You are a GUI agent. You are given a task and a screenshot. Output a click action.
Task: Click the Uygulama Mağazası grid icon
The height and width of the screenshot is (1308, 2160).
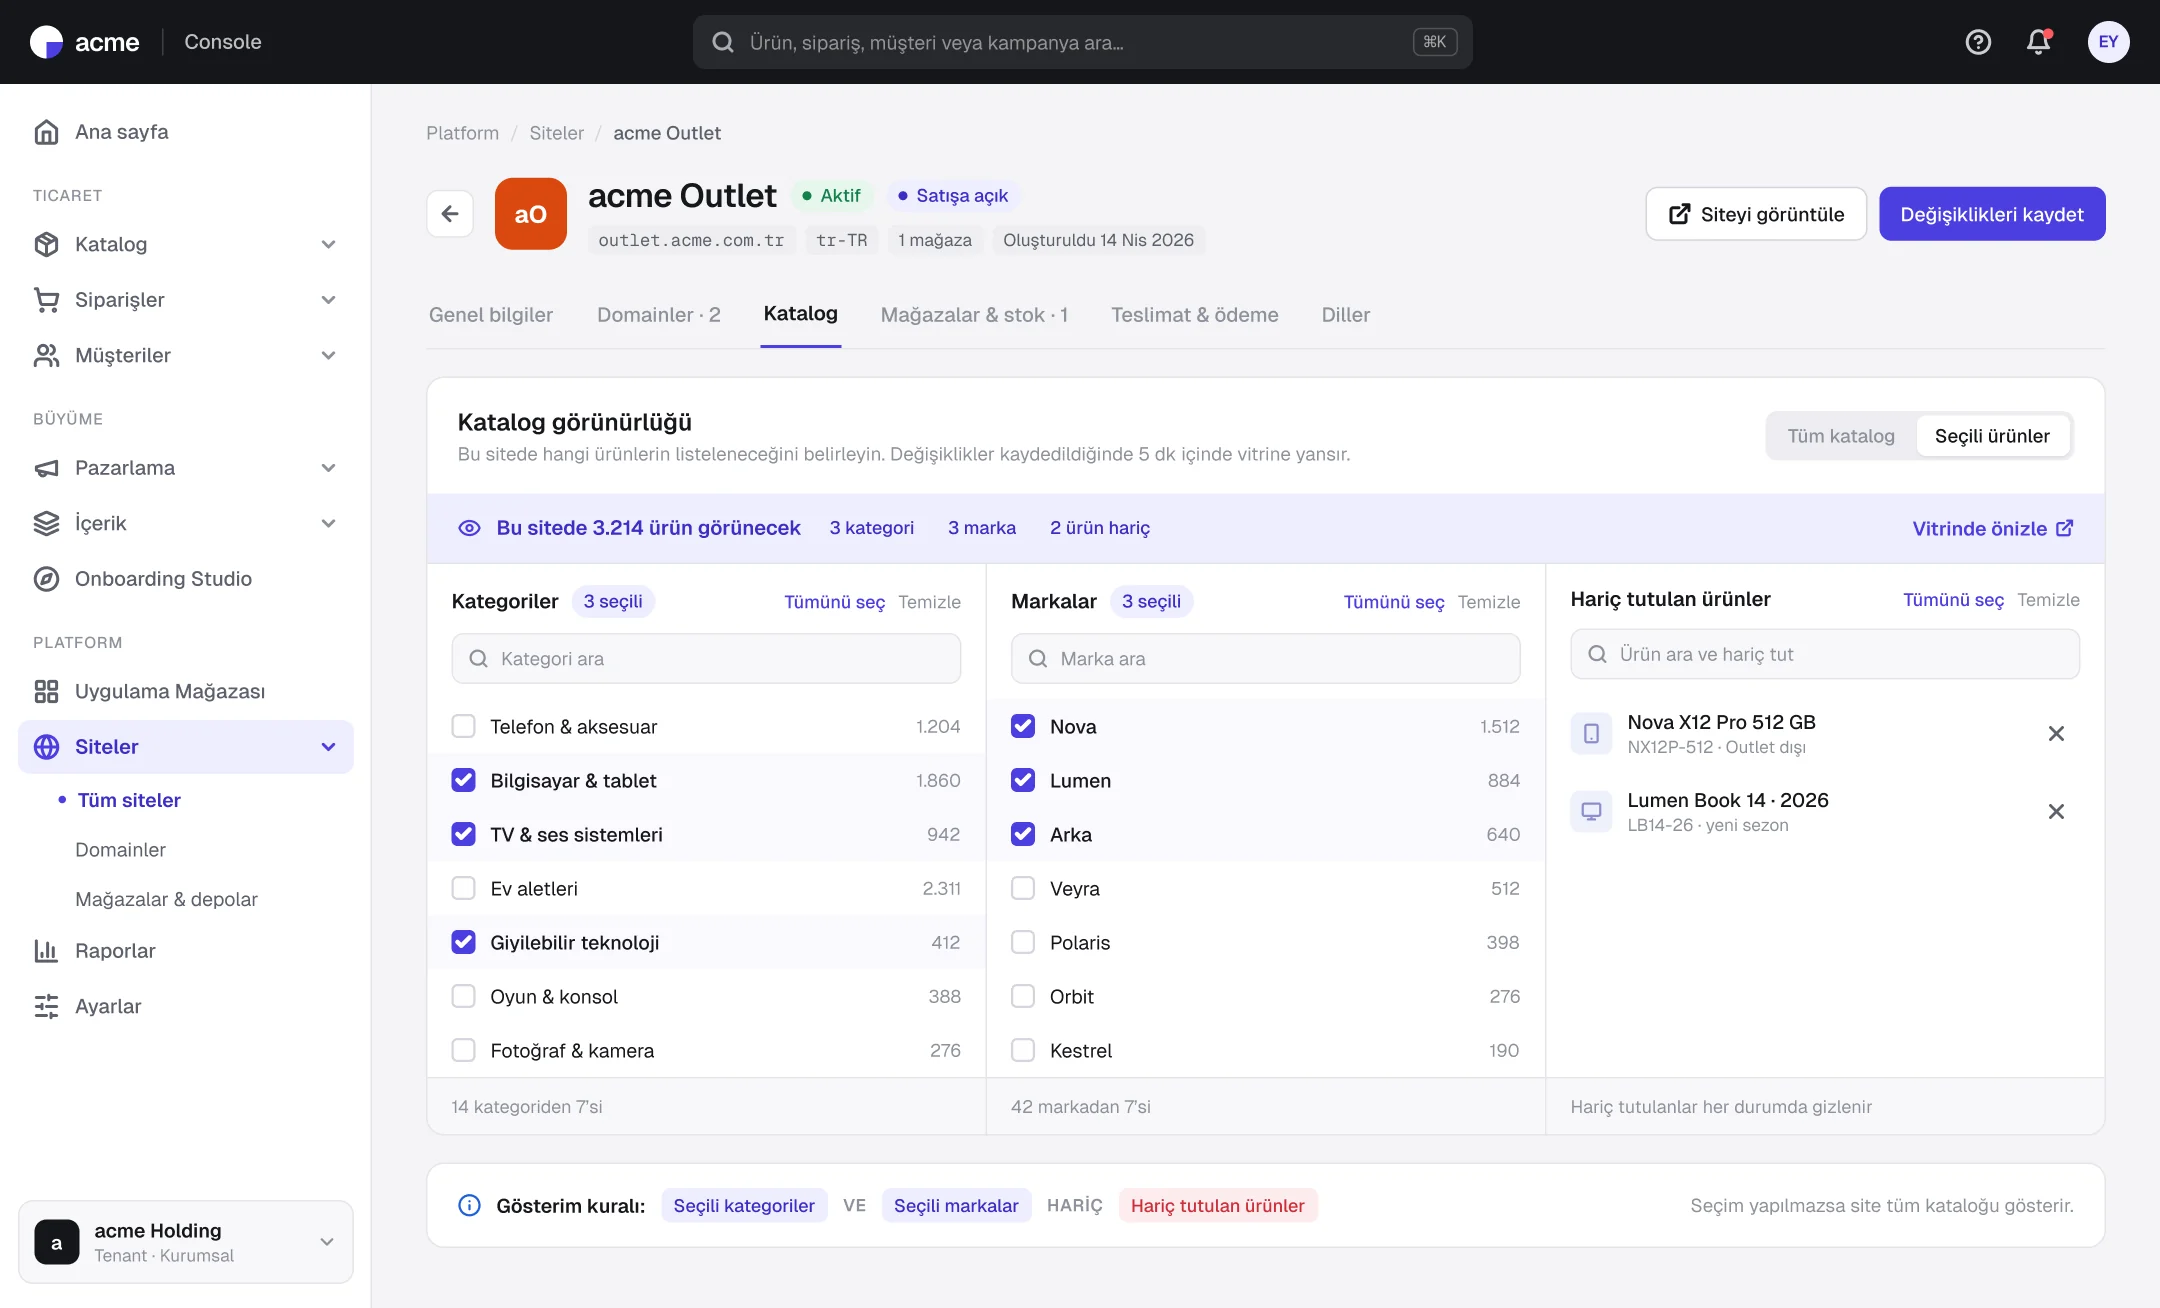(x=46, y=691)
